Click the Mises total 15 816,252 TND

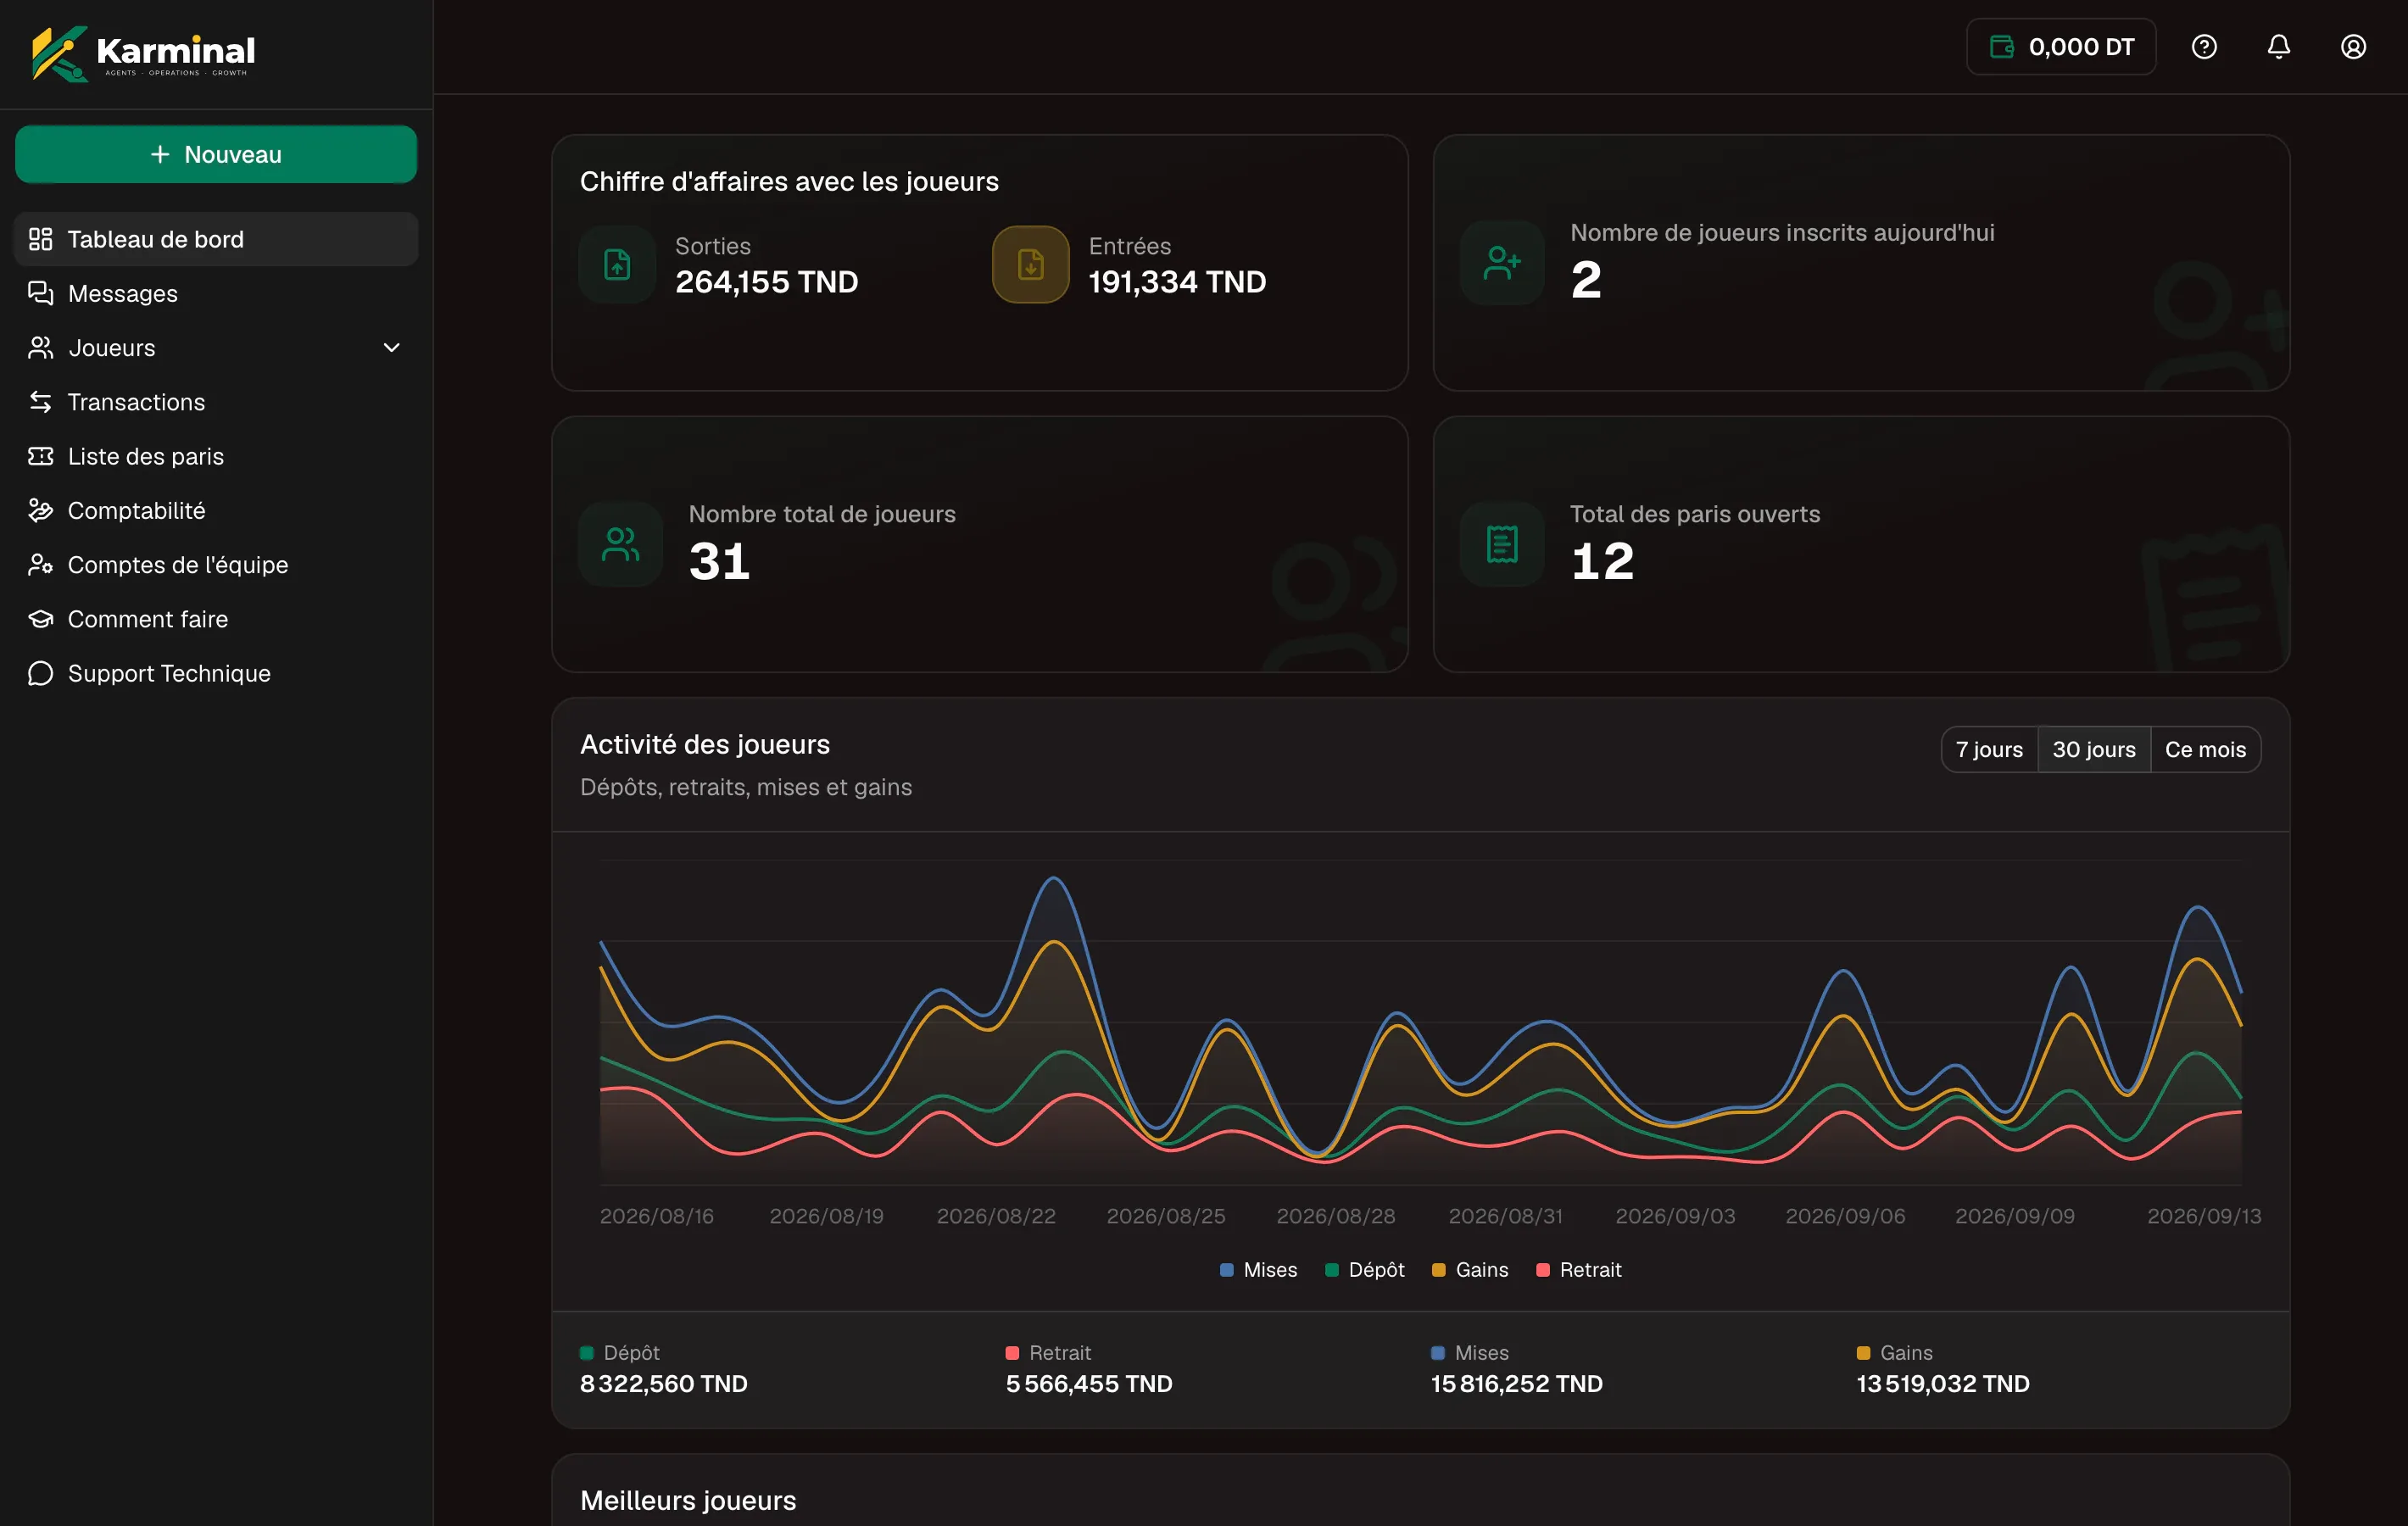click(x=1517, y=1384)
